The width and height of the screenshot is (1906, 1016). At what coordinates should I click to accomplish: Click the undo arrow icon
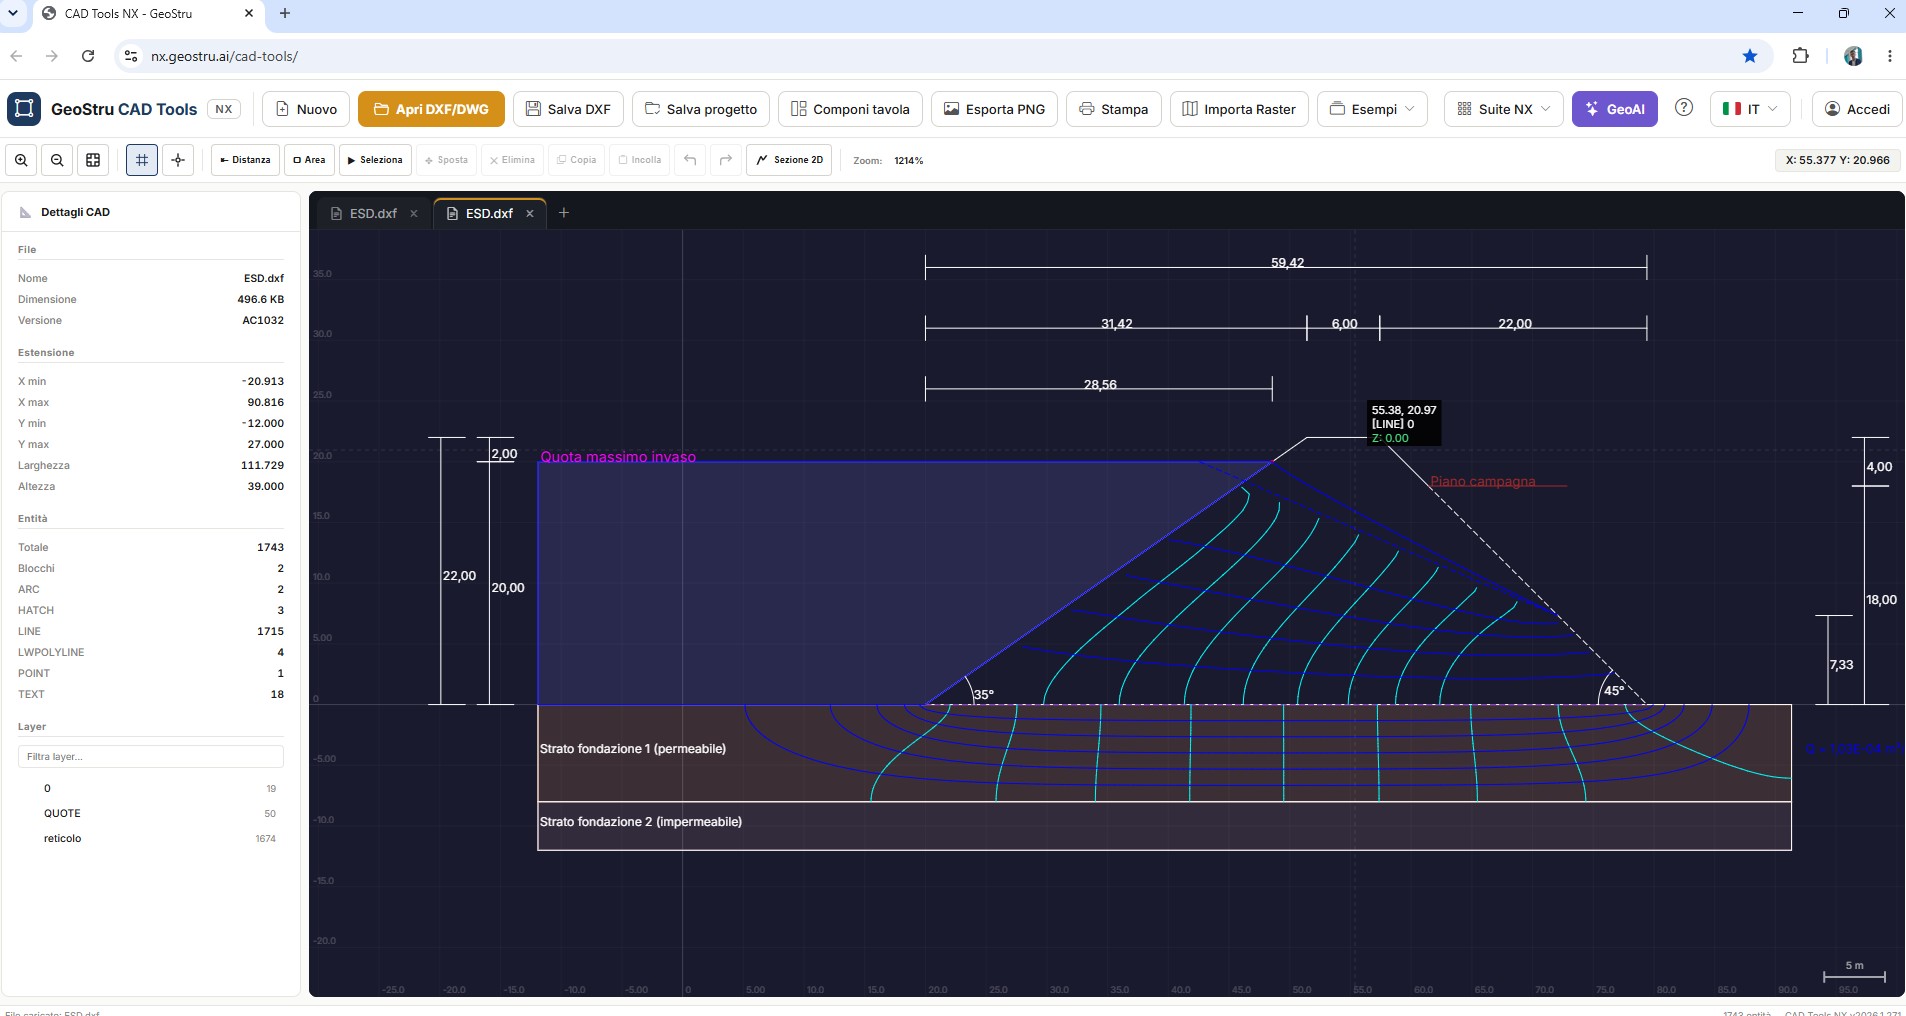[690, 160]
